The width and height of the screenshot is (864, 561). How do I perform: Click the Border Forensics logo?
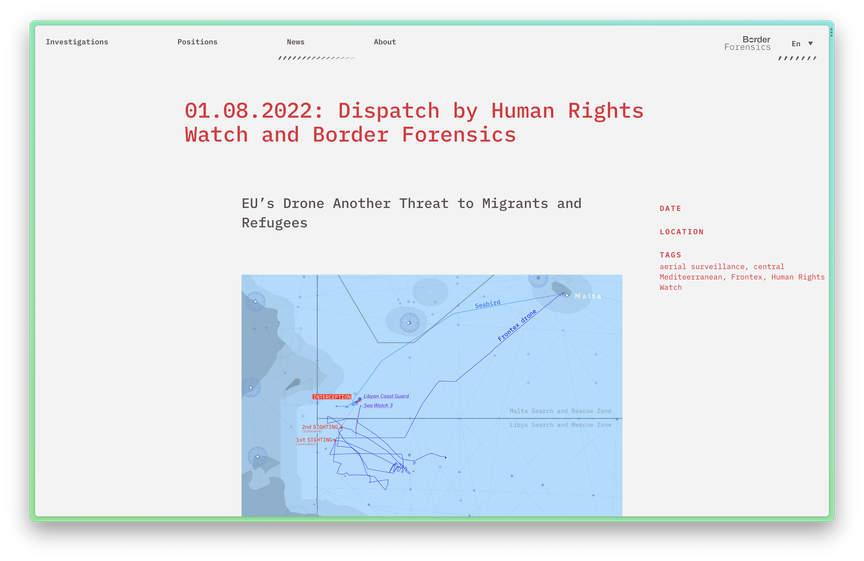pyautogui.click(x=748, y=43)
